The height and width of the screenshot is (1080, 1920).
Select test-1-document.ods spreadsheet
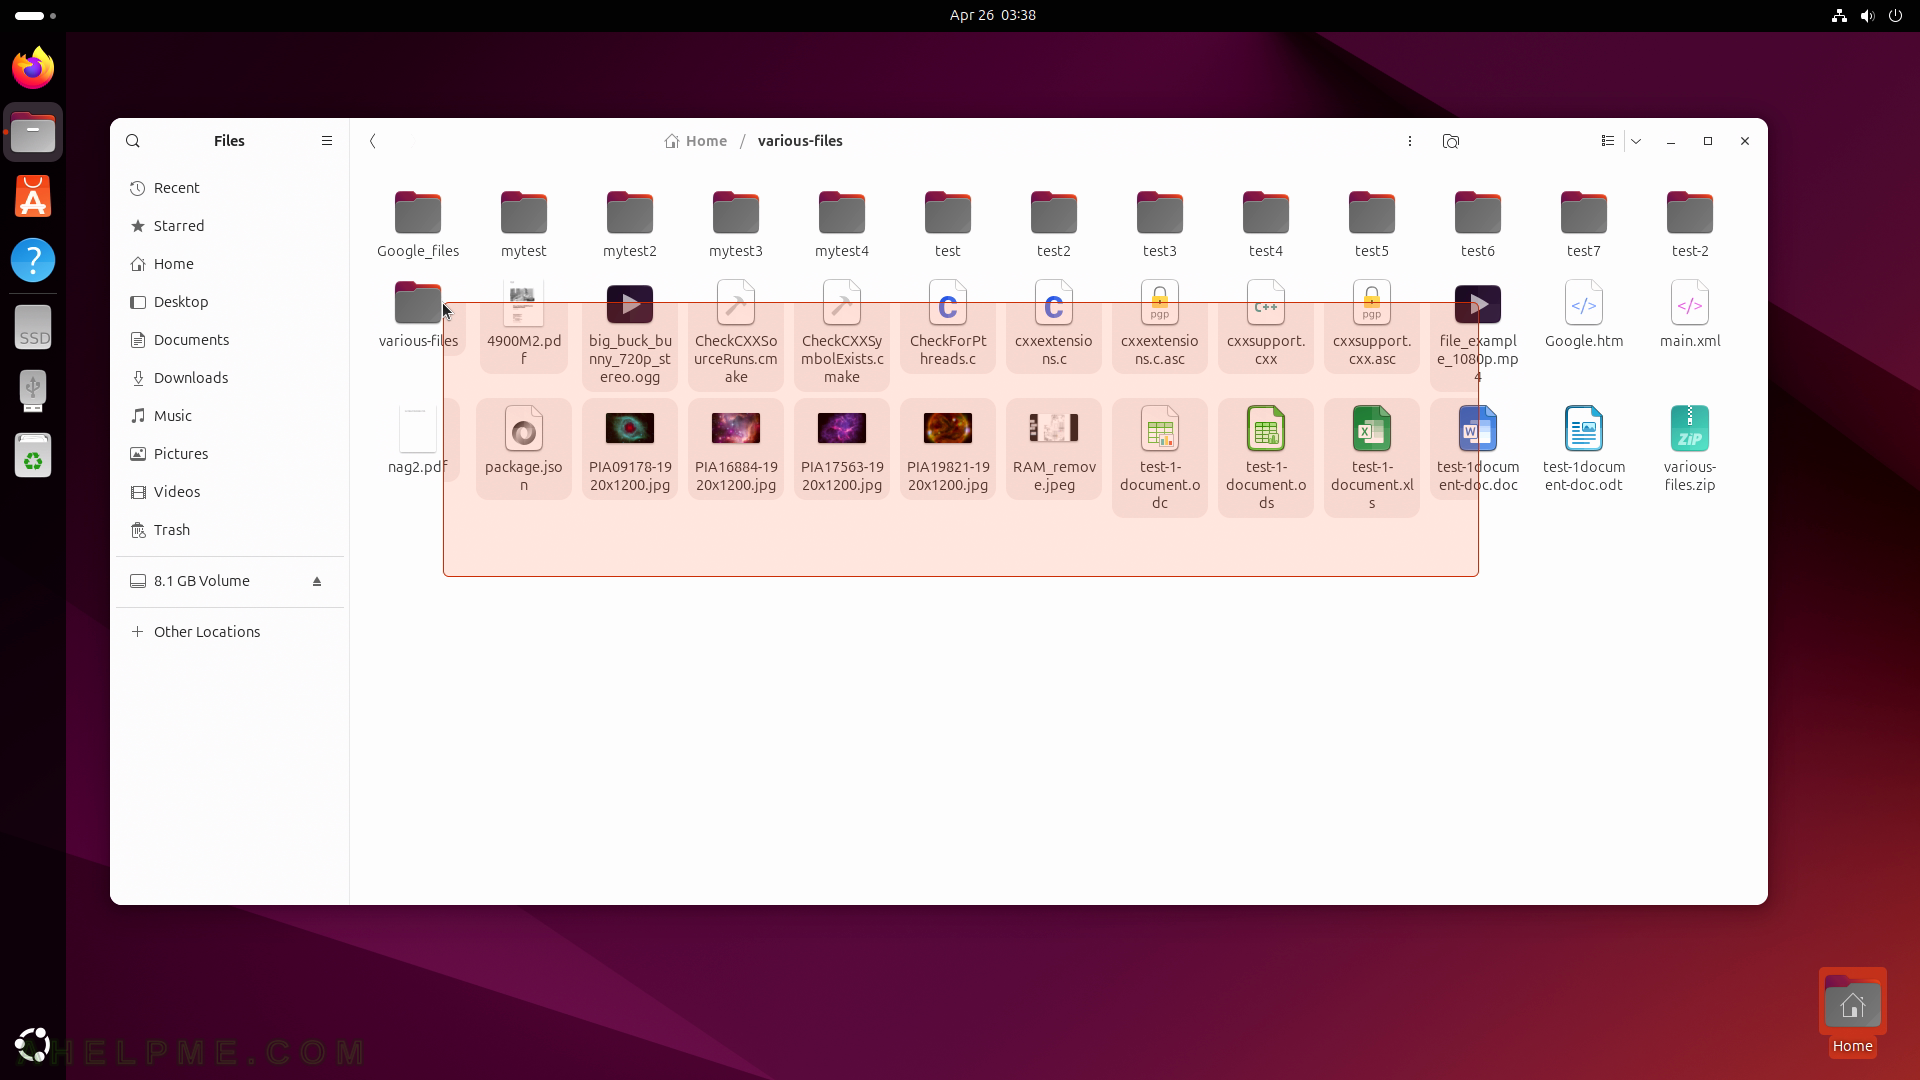[1266, 458]
